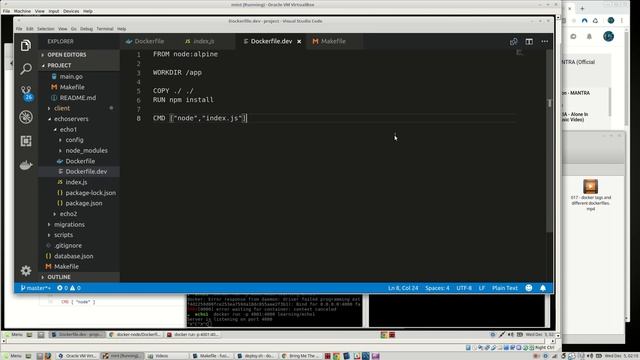640x360 pixels.
Task: Change language mode Plain Text
Action: tap(504, 288)
